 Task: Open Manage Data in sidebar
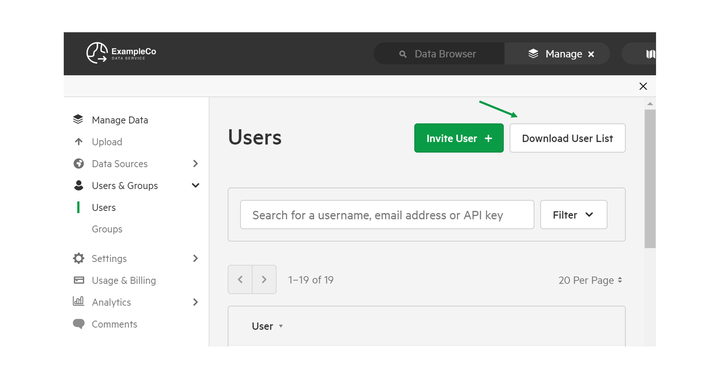[x=119, y=120]
